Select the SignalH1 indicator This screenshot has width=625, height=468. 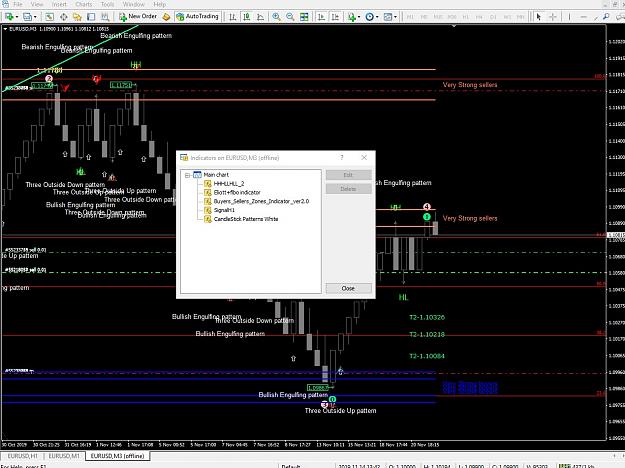[x=224, y=210]
